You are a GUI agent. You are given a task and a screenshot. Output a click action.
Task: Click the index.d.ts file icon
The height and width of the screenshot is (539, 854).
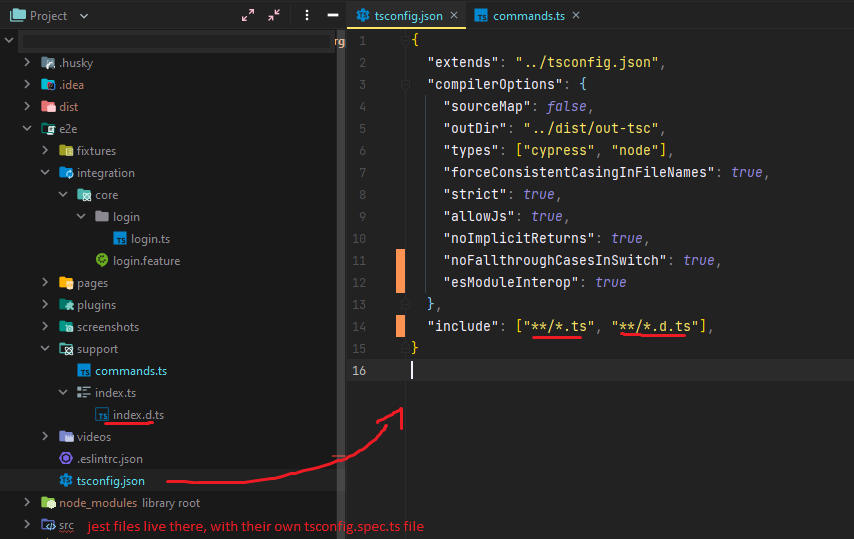[102, 415]
